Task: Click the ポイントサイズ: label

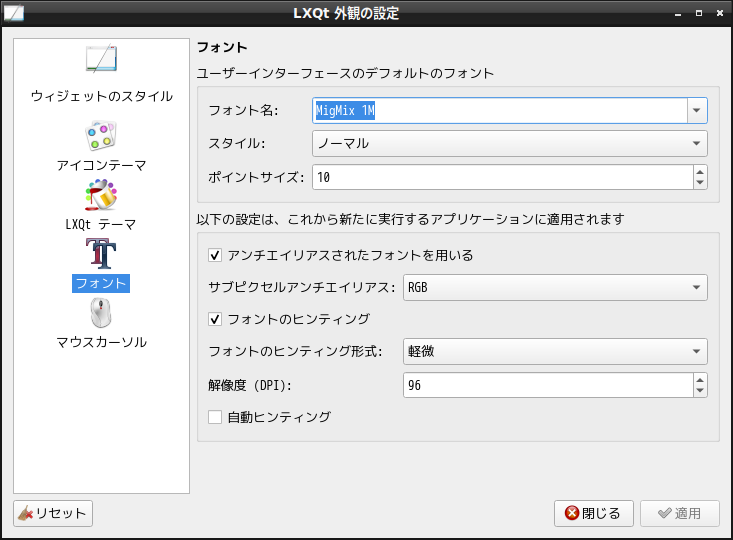Action: [257, 177]
